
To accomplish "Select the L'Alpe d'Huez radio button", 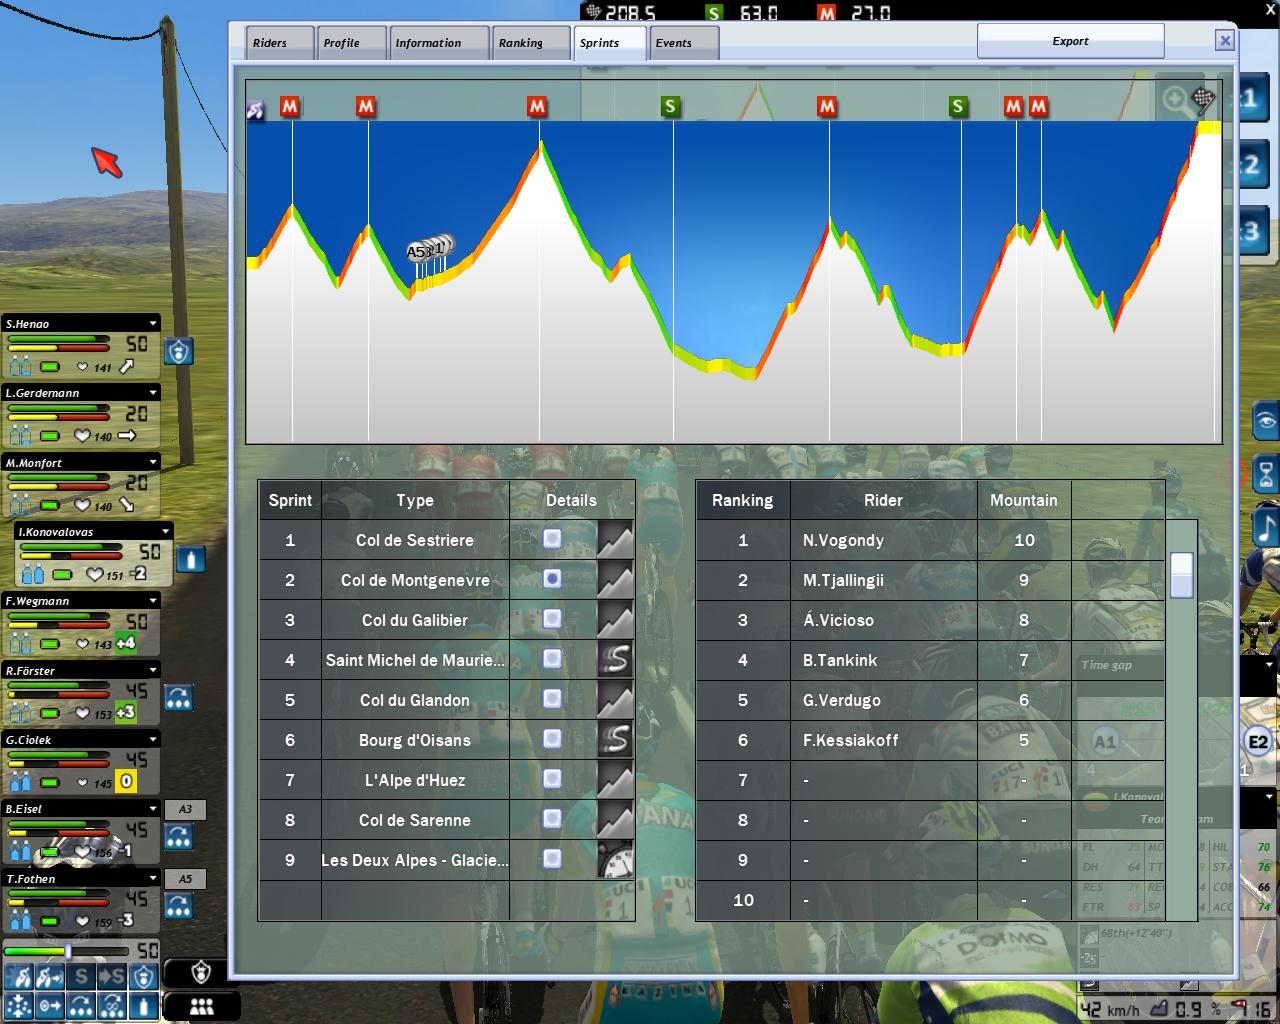I will click(552, 779).
